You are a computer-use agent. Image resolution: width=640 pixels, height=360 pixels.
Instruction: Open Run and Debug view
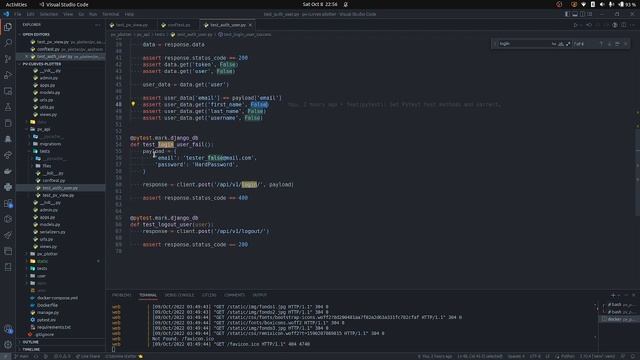point(8,75)
